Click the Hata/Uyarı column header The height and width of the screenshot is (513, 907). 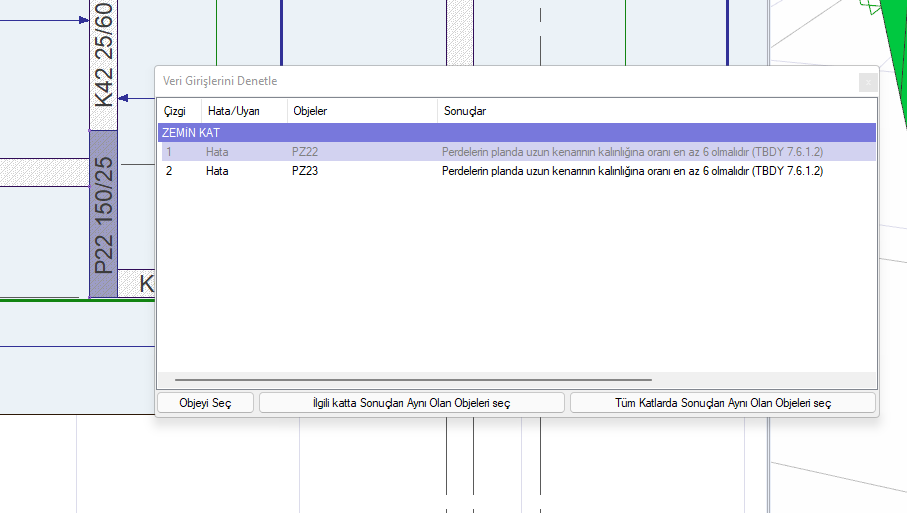[x=232, y=111]
